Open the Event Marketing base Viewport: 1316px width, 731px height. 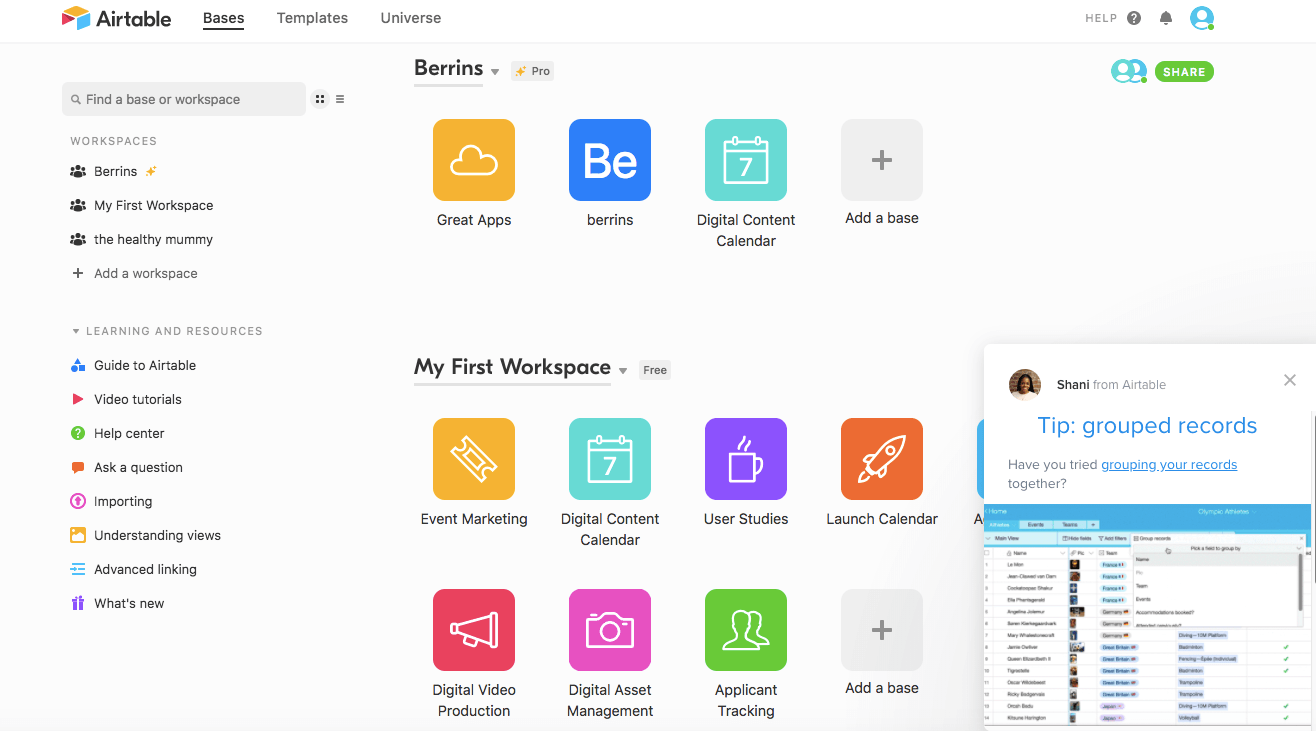474,459
